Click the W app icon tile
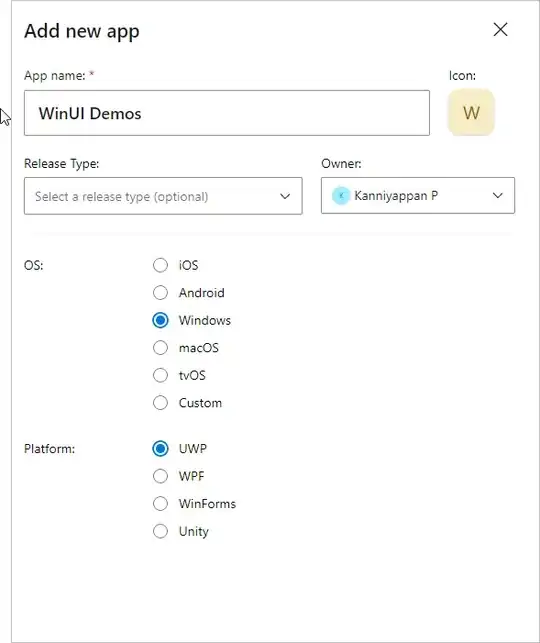This screenshot has width=540, height=643. point(471,112)
